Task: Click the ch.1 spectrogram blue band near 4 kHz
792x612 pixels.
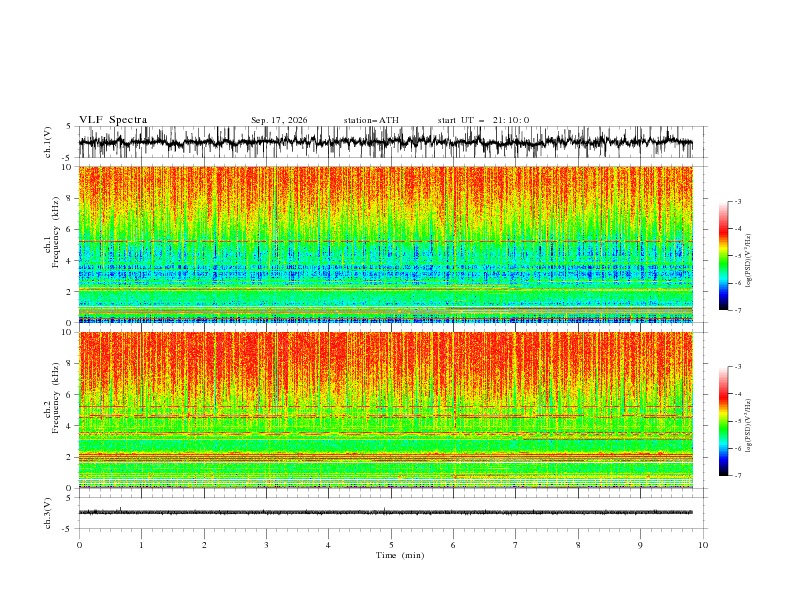Action: (385, 263)
